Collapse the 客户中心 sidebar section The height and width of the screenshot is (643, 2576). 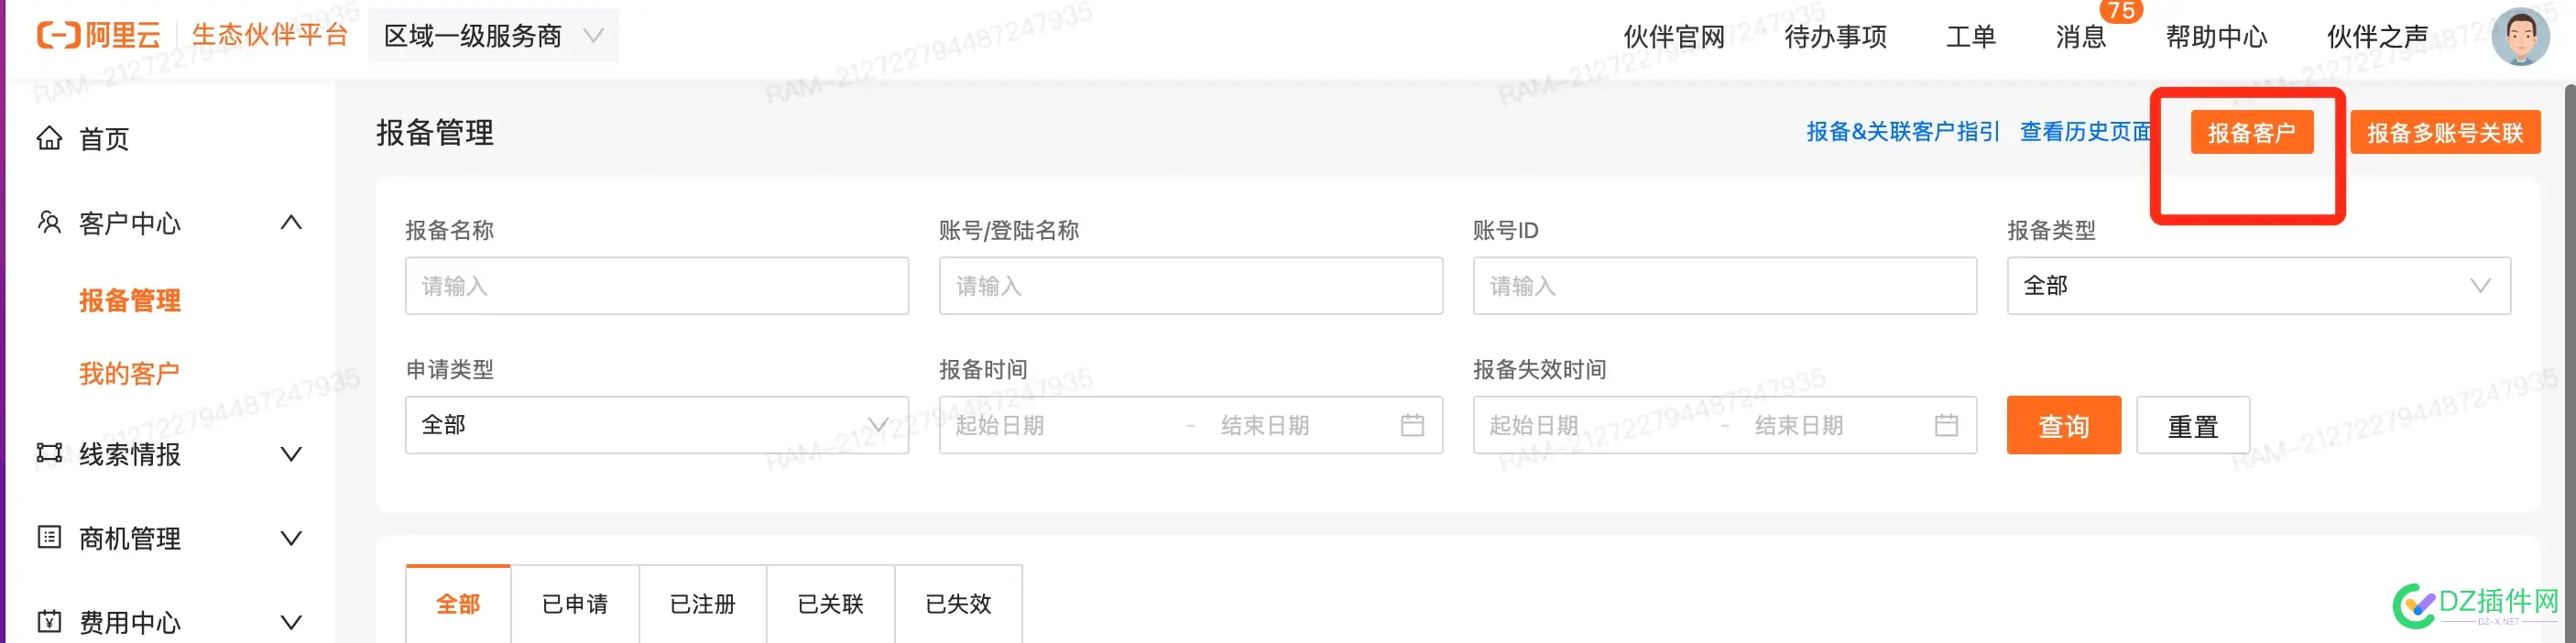pos(291,222)
